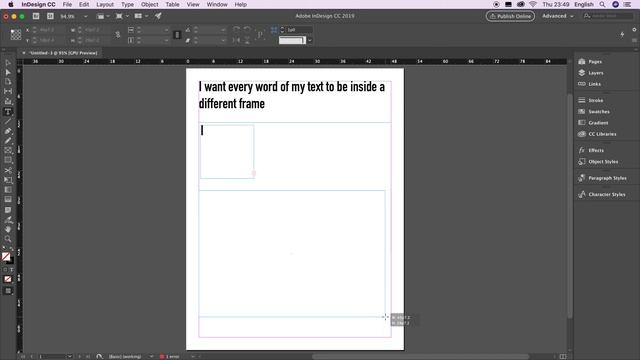The height and width of the screenshot is (360, 640).
Task: Select the Gradient Feather tool
Action: [x=8, y=200]
